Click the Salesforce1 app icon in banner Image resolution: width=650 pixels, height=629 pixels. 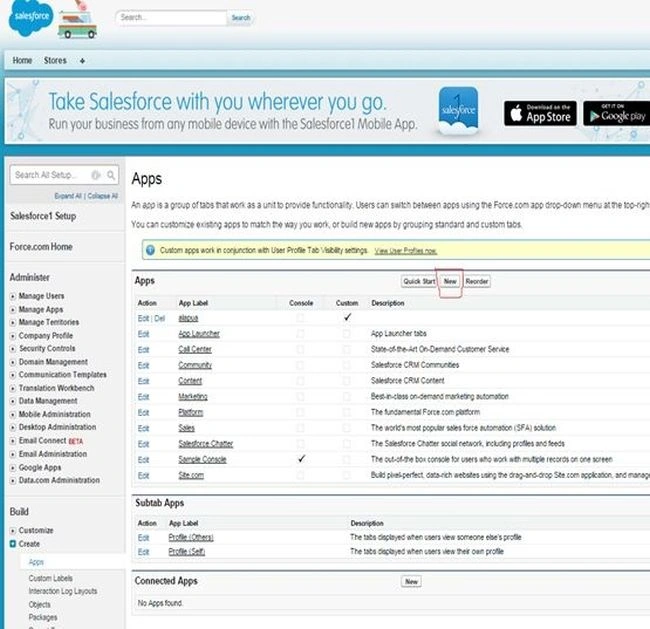[458, 110]
